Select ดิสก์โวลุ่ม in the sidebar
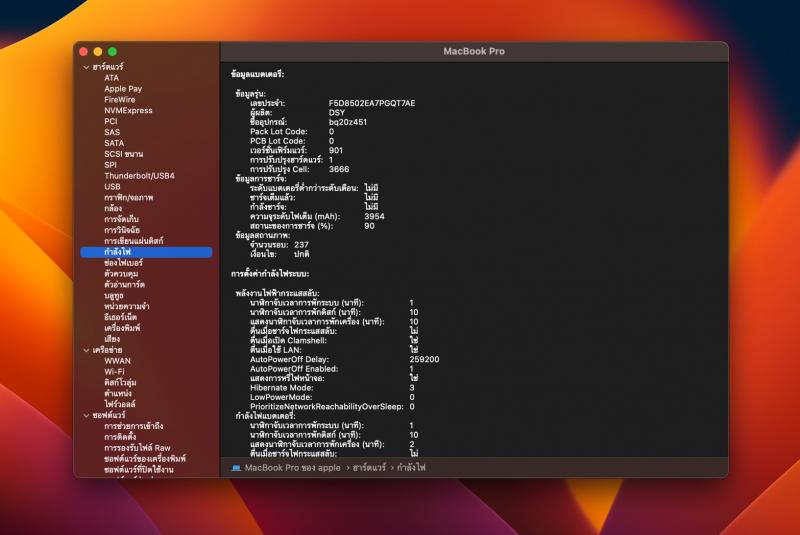The width and height of the screenshot is (800, 535). (120, 383)
